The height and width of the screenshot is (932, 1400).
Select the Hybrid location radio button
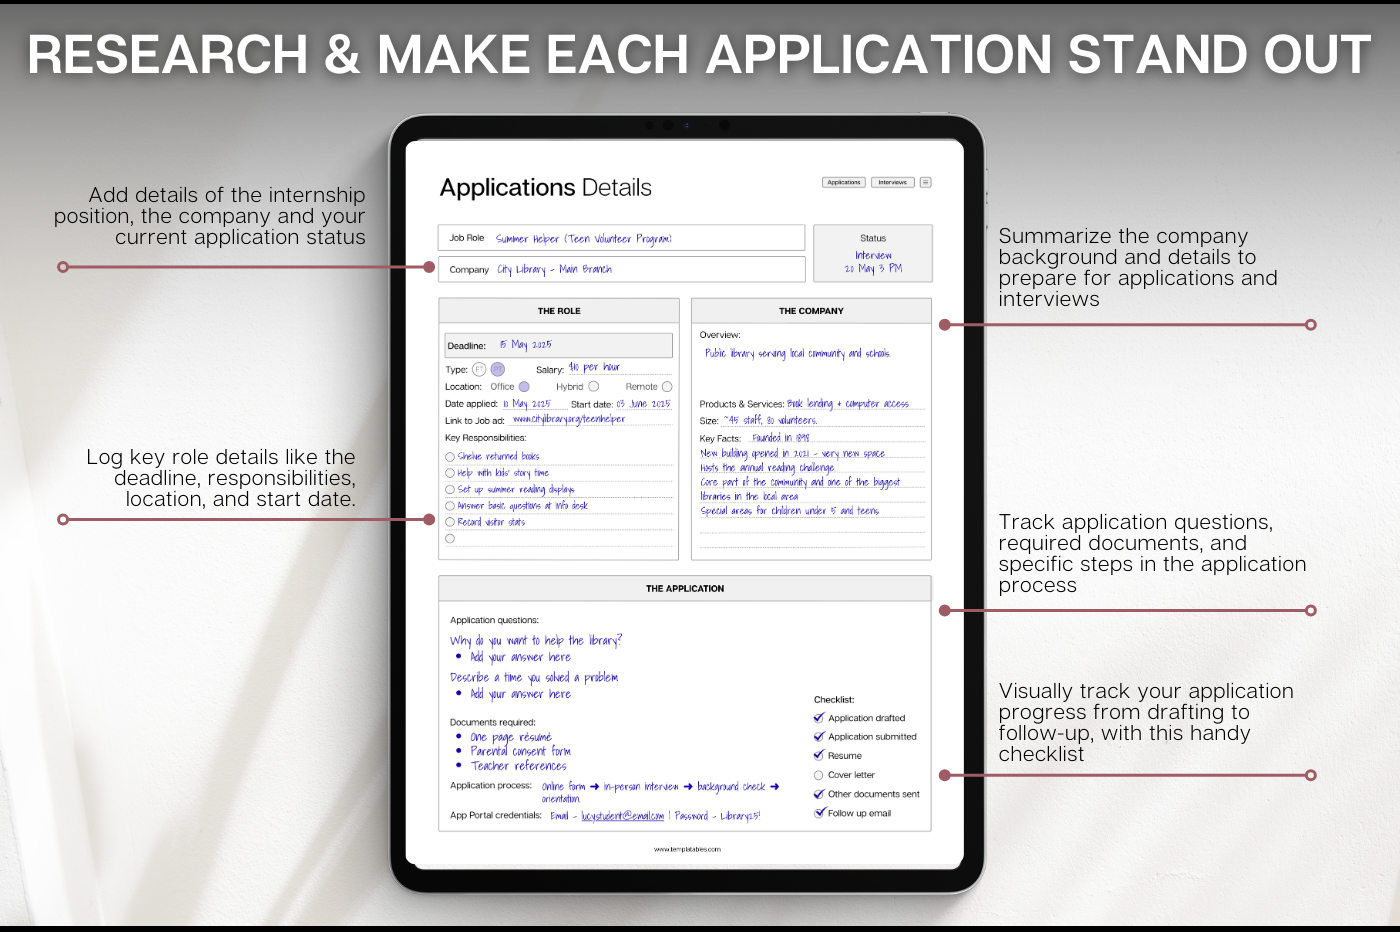pyautogui.click(x=593, y=387)
